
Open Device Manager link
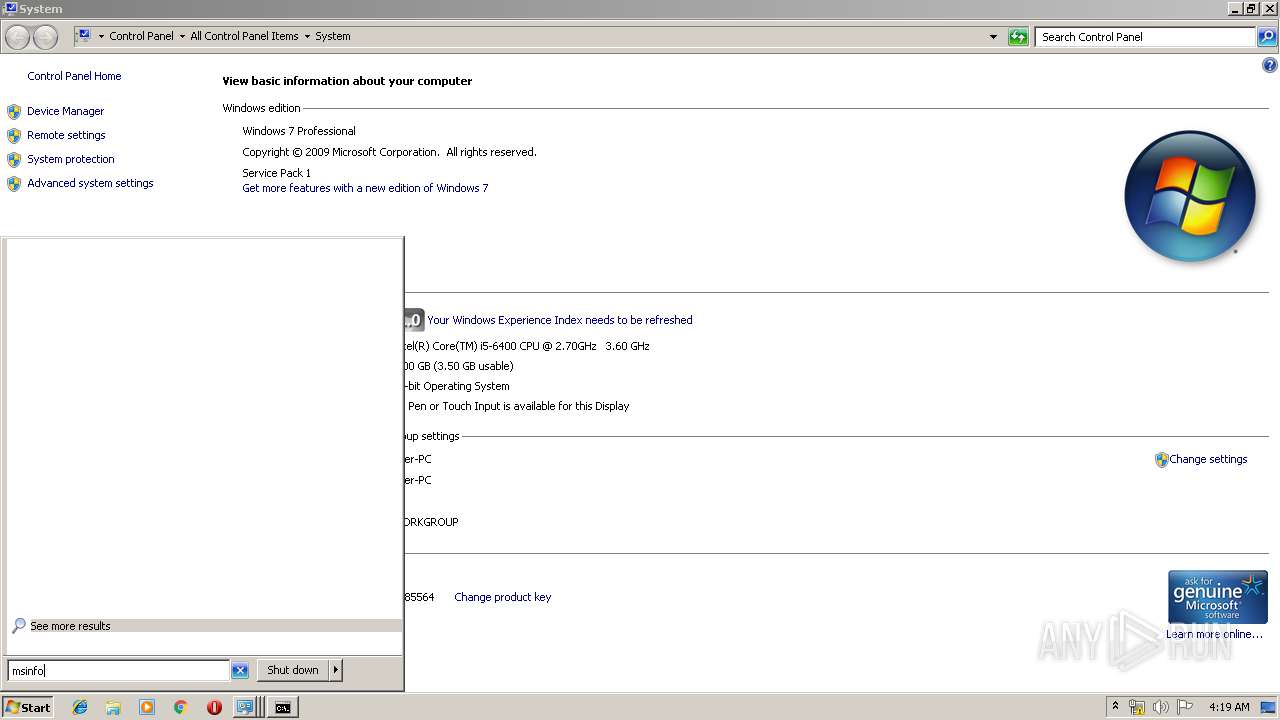[65, 111]
